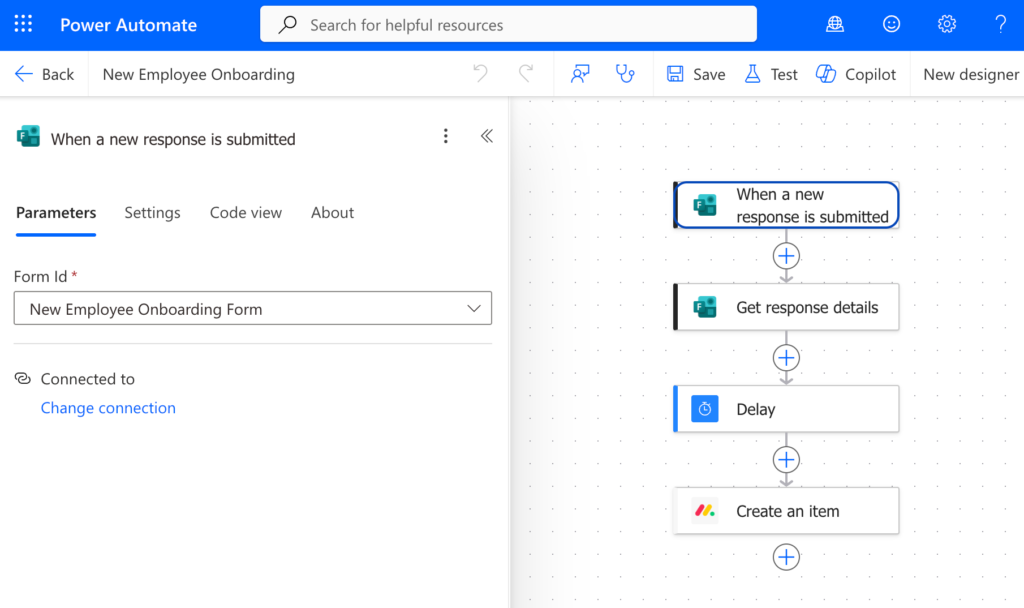Click the Back arrow icon
The height and width of the screenshot is (608, 1024).
coord(24,74)
